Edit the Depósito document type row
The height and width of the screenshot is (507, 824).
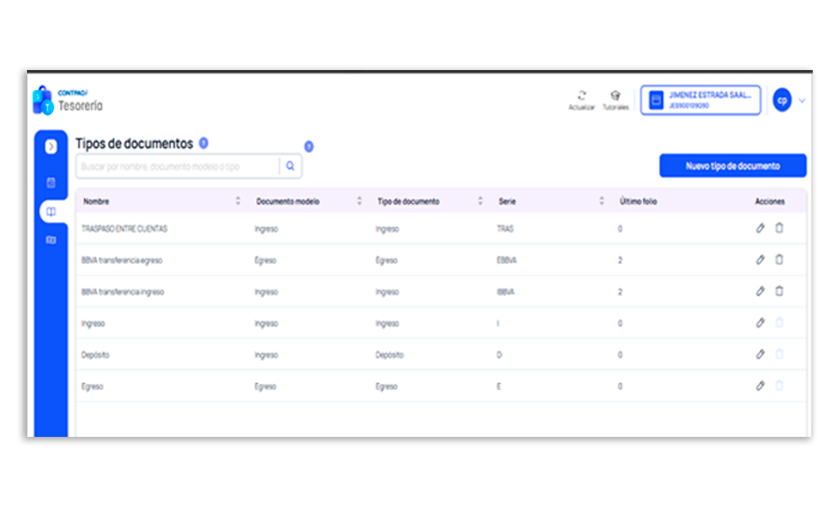coord(760,354)
